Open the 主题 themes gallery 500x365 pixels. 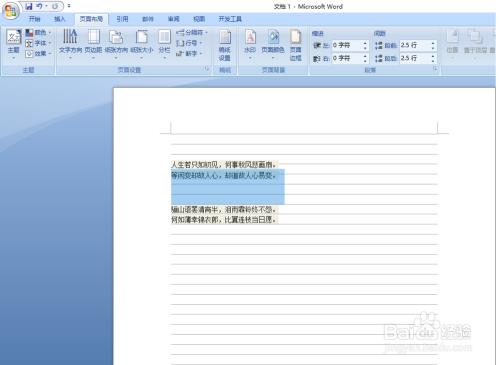click(14, 44)
